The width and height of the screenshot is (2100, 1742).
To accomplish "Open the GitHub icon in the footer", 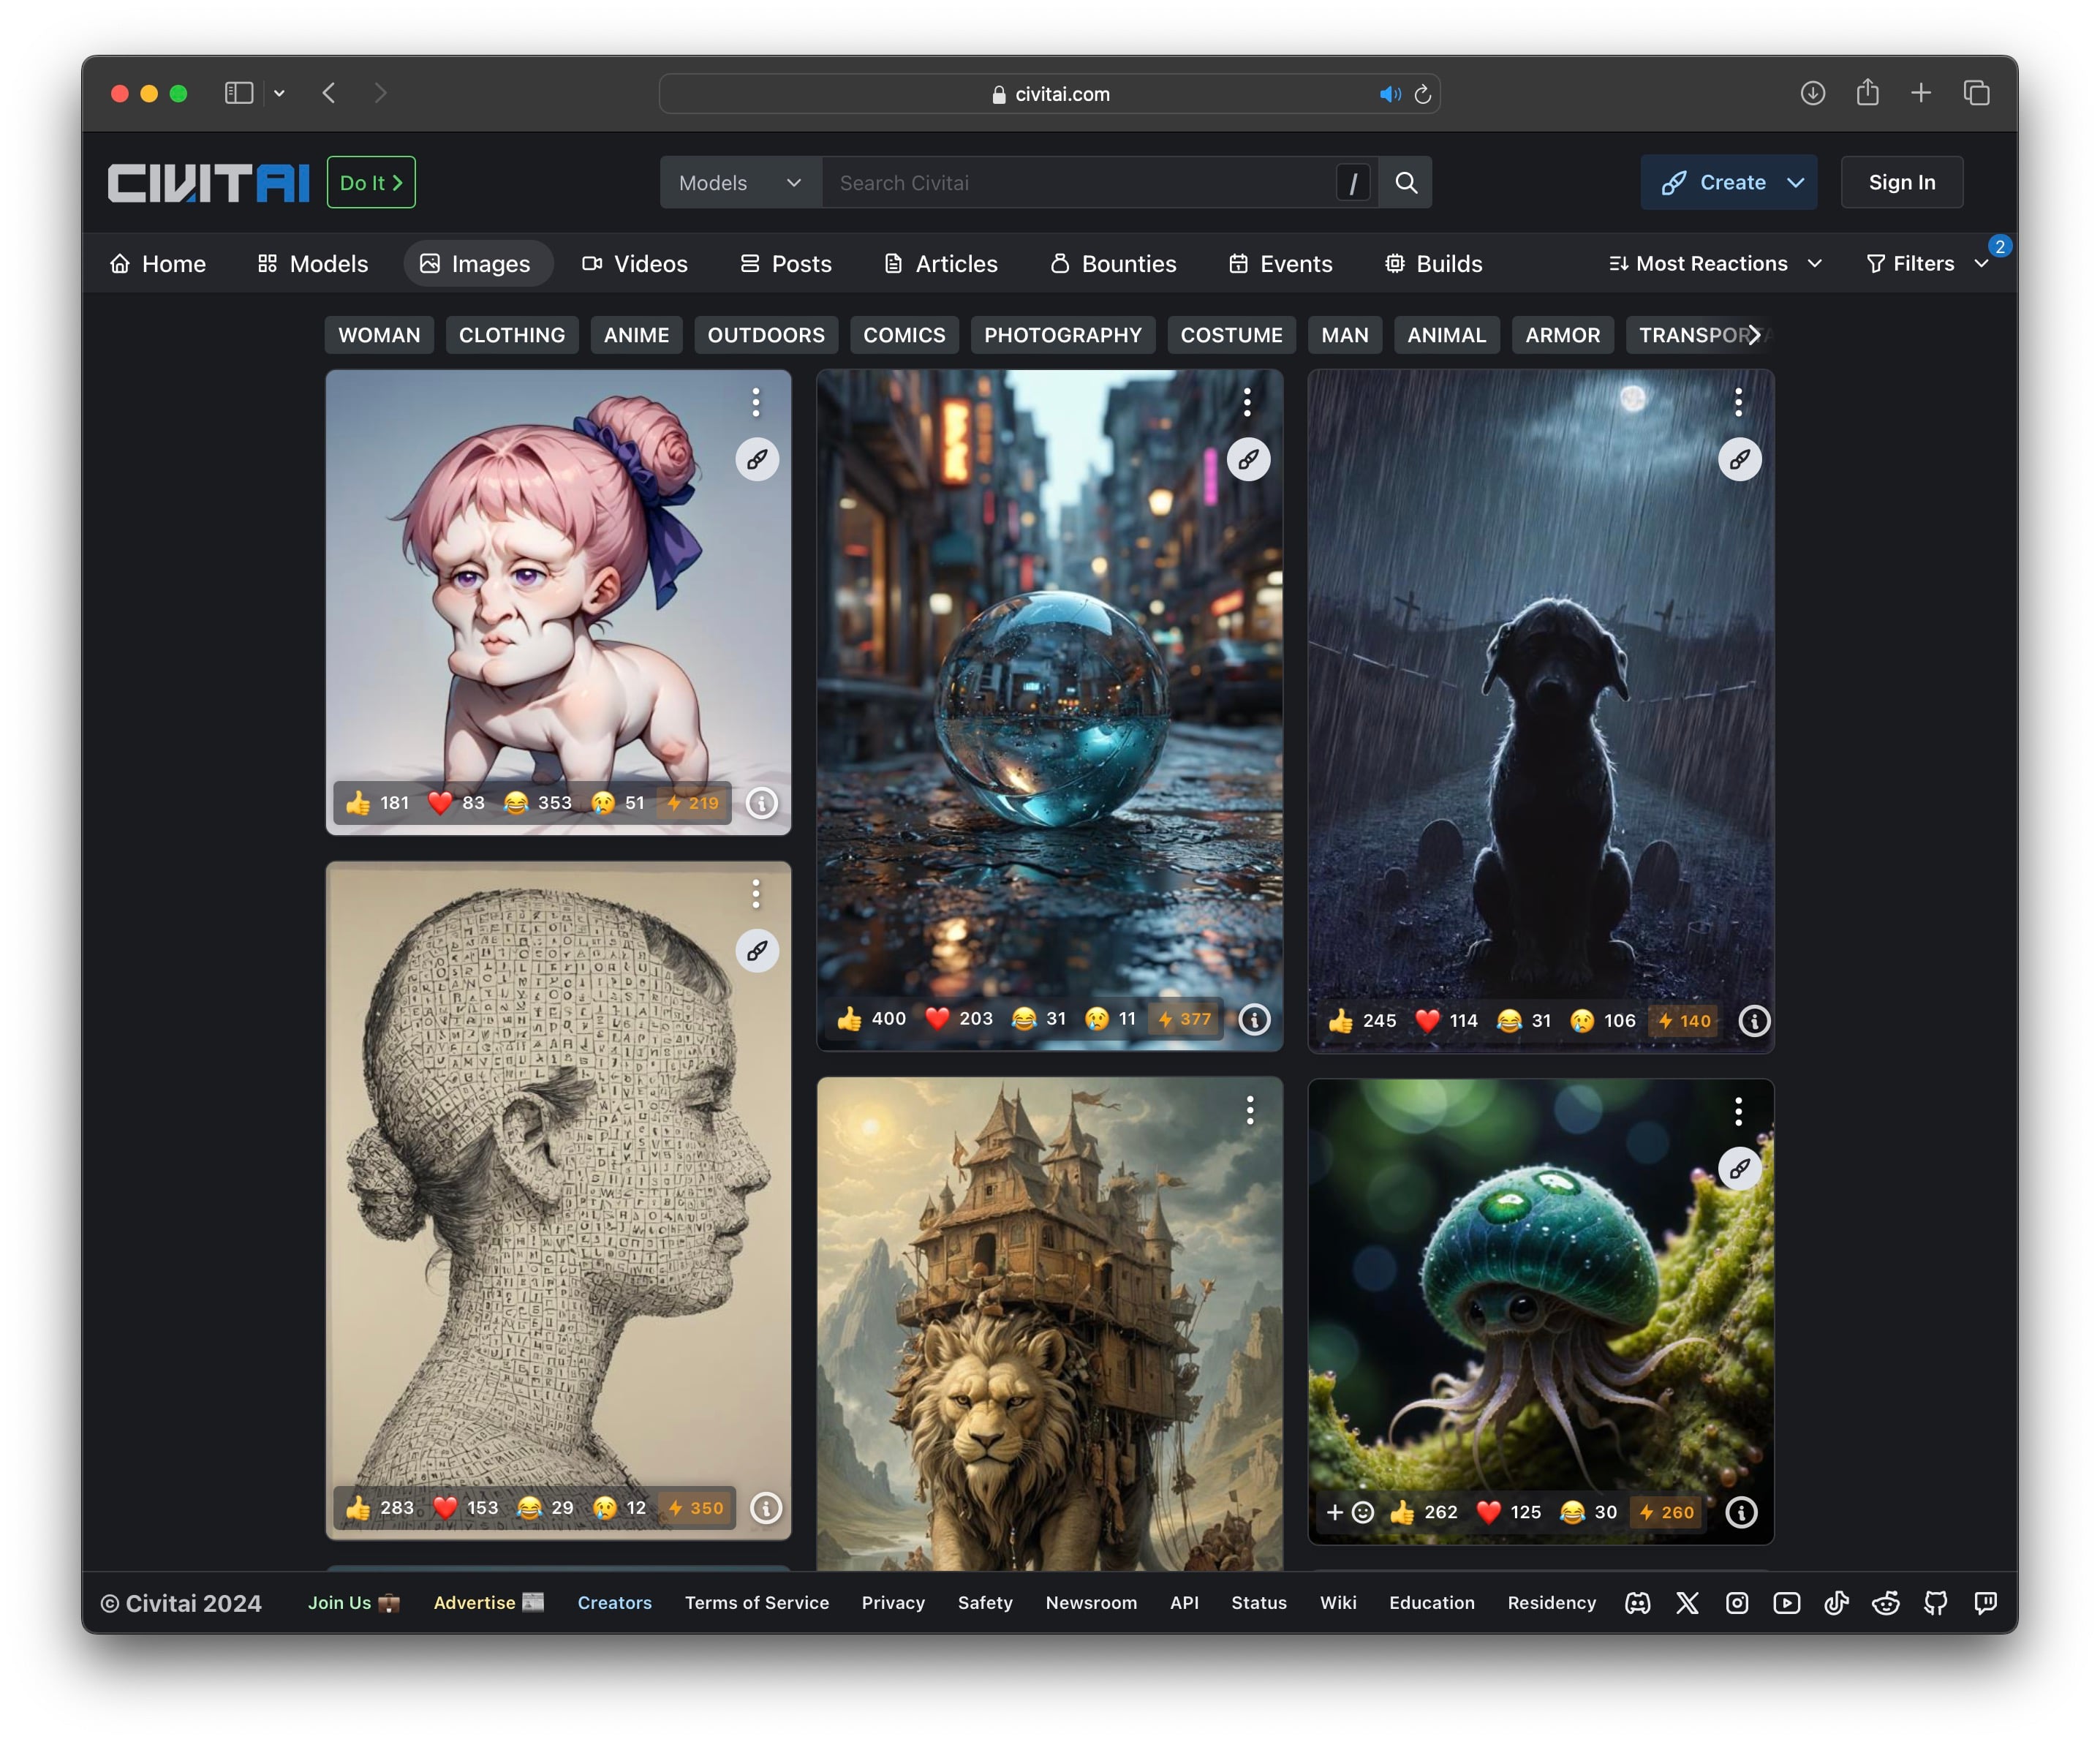I will (1935, 1603).
